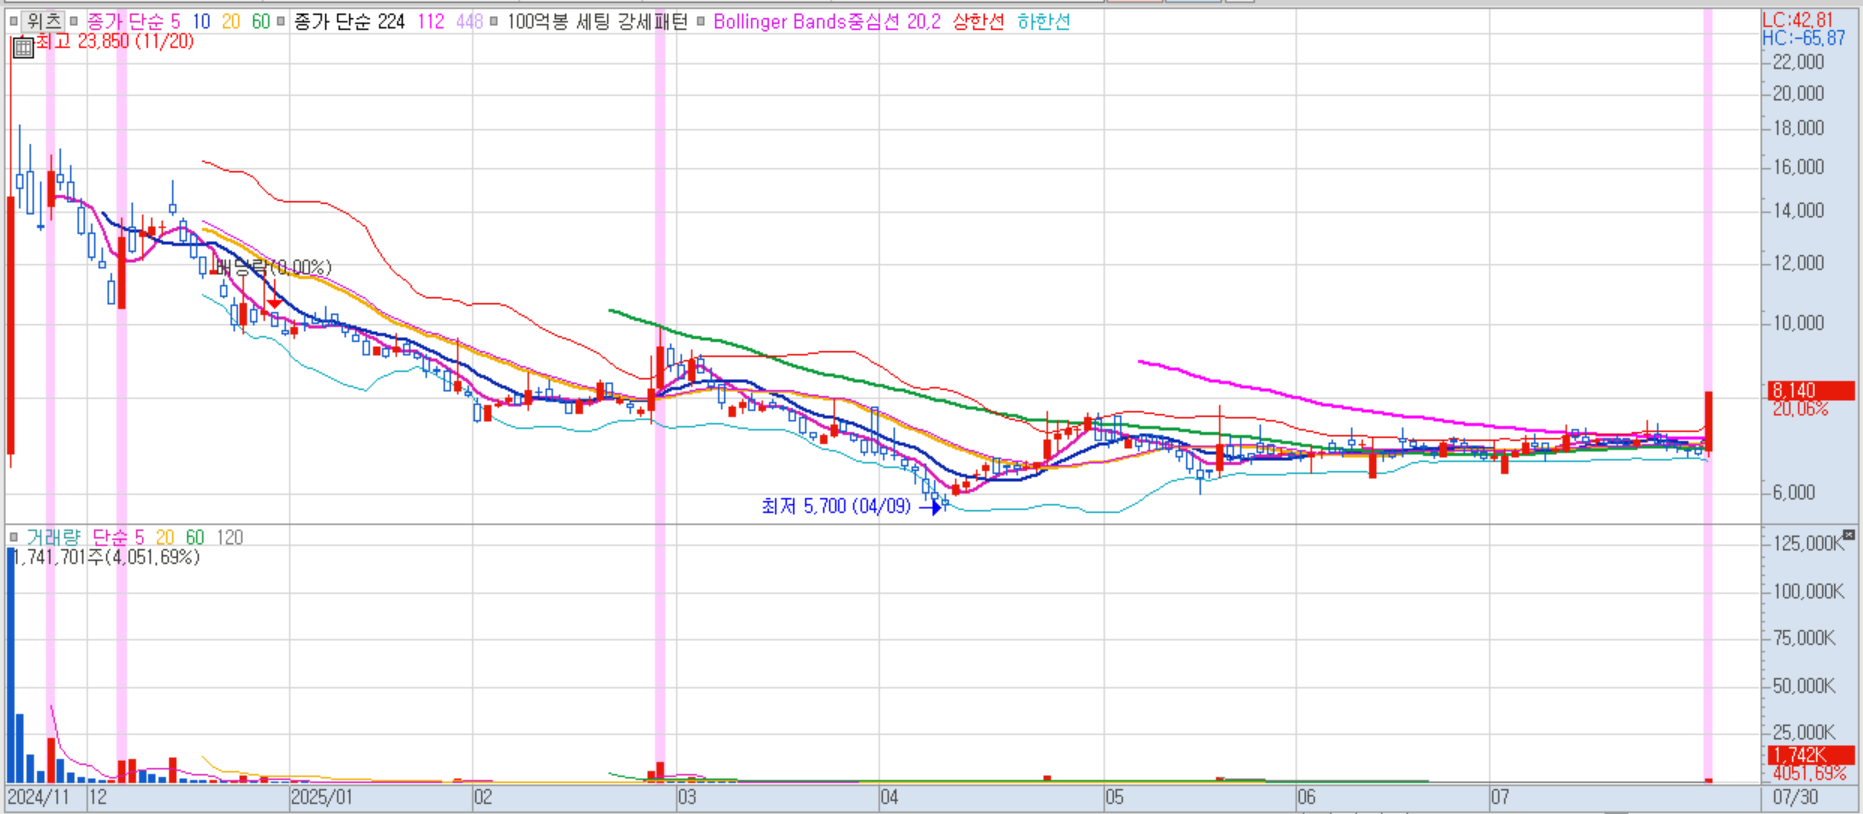The width and height of the screenshot is (1863, 814).
Task: Click the 1,741,701주(4,051.69%) volume readout
Action: point(106,557)
